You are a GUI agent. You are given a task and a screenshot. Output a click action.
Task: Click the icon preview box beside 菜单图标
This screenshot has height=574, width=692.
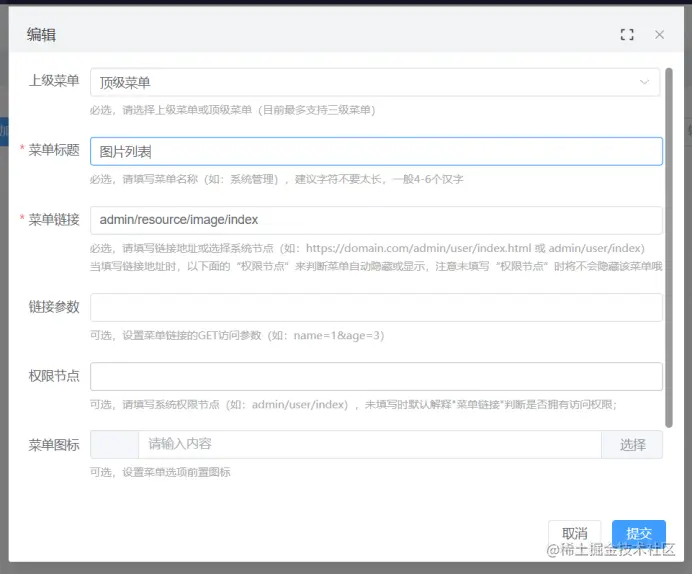click(x=114, y=444)
